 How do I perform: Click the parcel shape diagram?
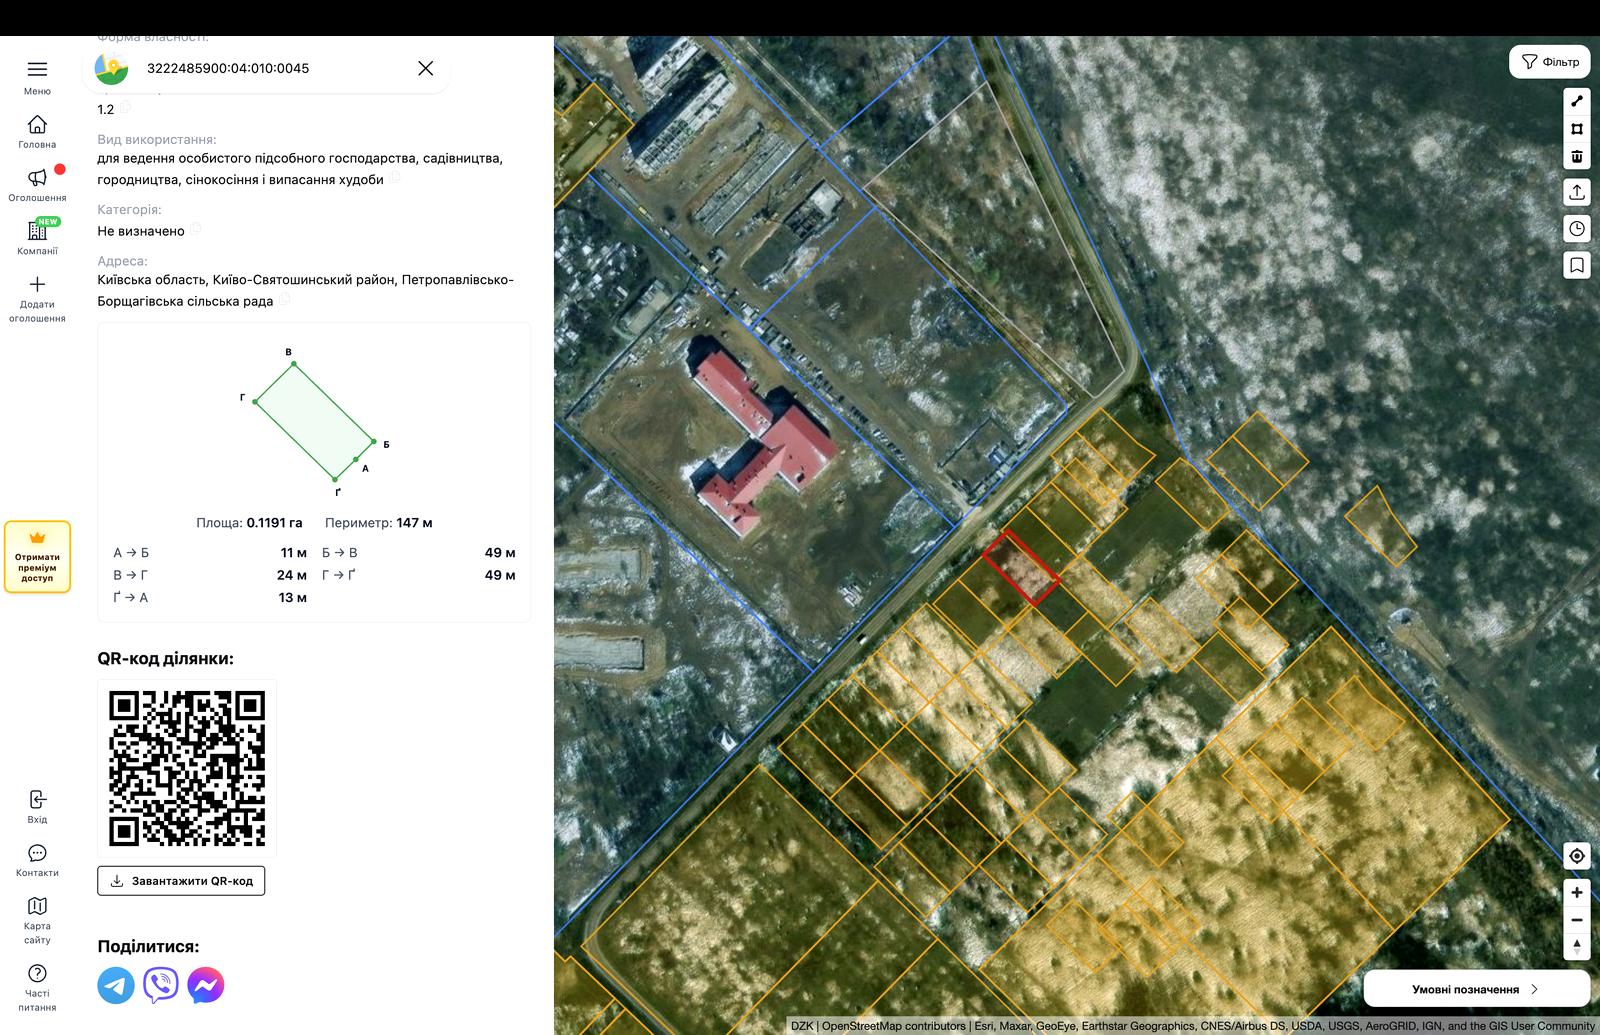pyautogui.click(x=314, y=421)
